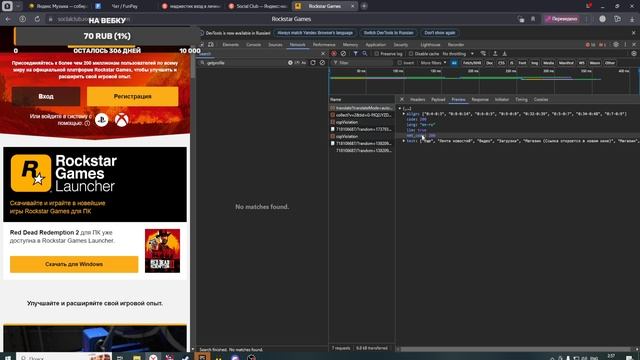This screenshot has height=360, width=640.
Task: Toggle the network filter funnel icon
Action: tap(356, 53)
